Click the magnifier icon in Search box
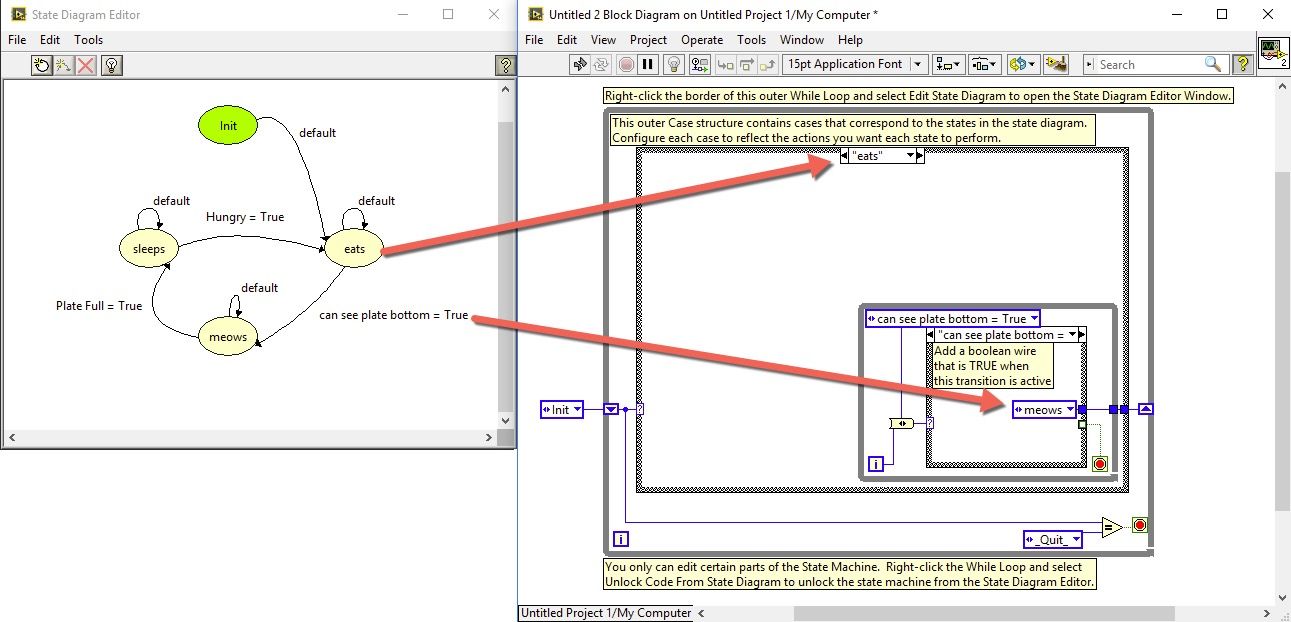The width and height of the screenshot is (1291, 622). coord(1213,64)
